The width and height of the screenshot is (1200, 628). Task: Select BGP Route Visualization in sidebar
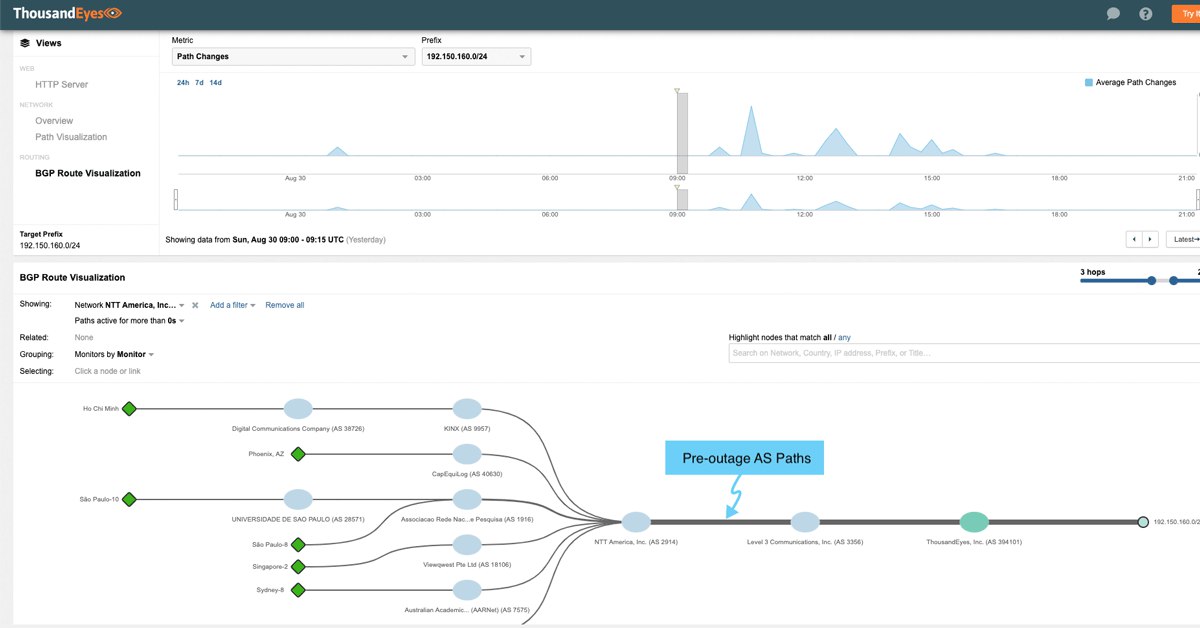[x=88, y=173]
